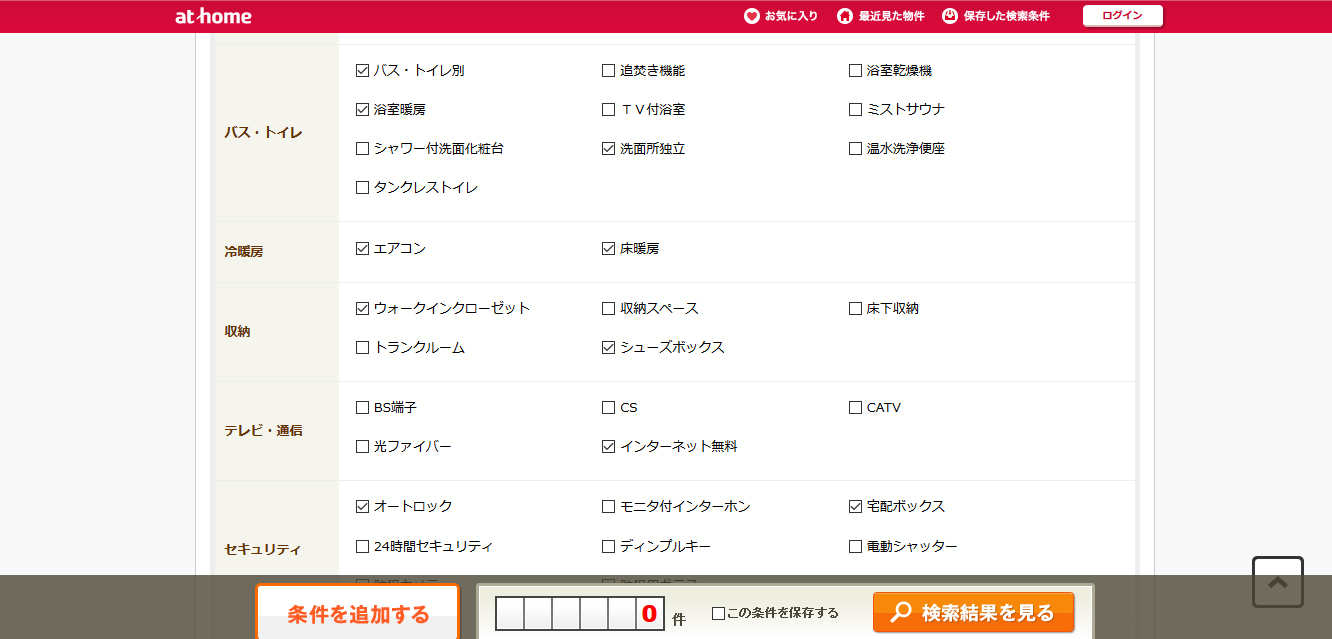Image resolution: width=1332 pixels, height=639 pixels.
Task: Open recently viewed properties house icon
Action: [845, 16]
